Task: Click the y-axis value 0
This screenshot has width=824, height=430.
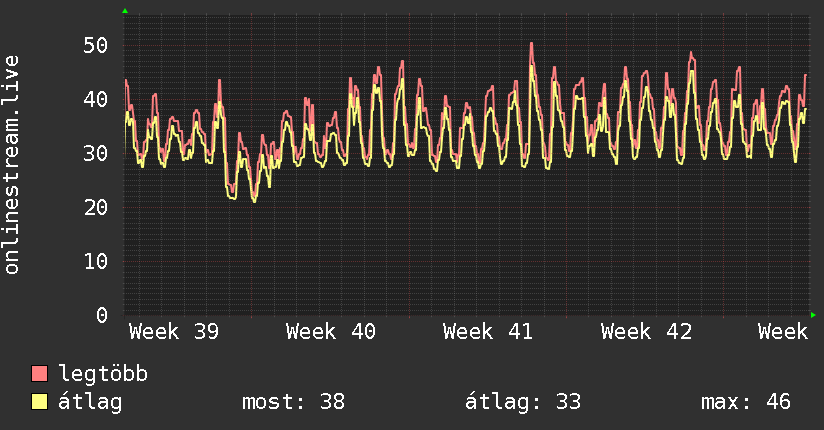Action: 102,315
